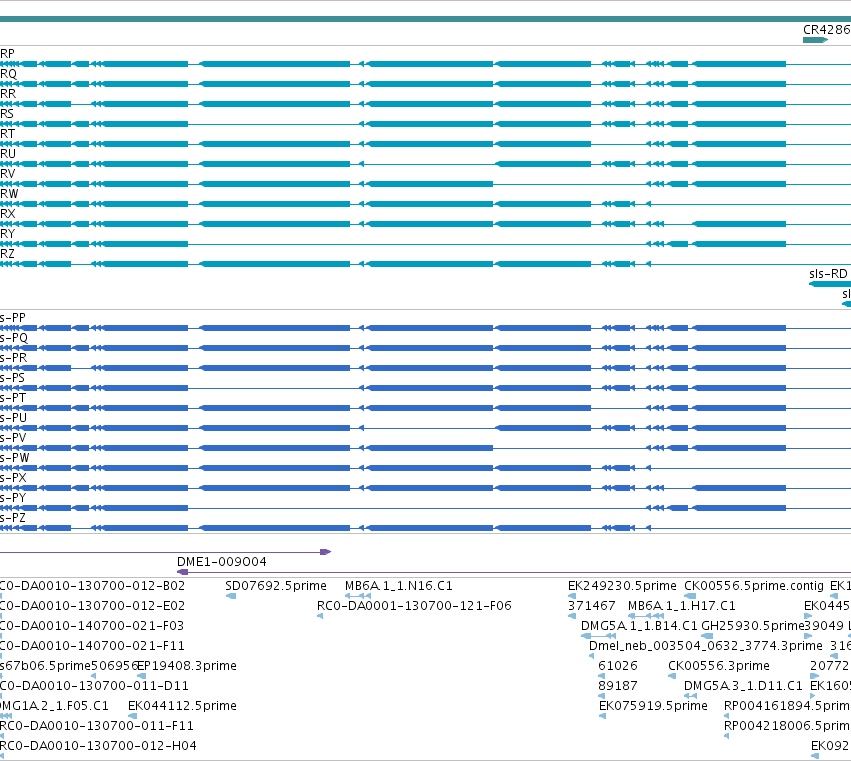The width and height of the screenshot is (851, 761).
Task: Select the purple arrowhead left of DME1-009004 line
Action: pyautogui.click(x=182, y=572)
